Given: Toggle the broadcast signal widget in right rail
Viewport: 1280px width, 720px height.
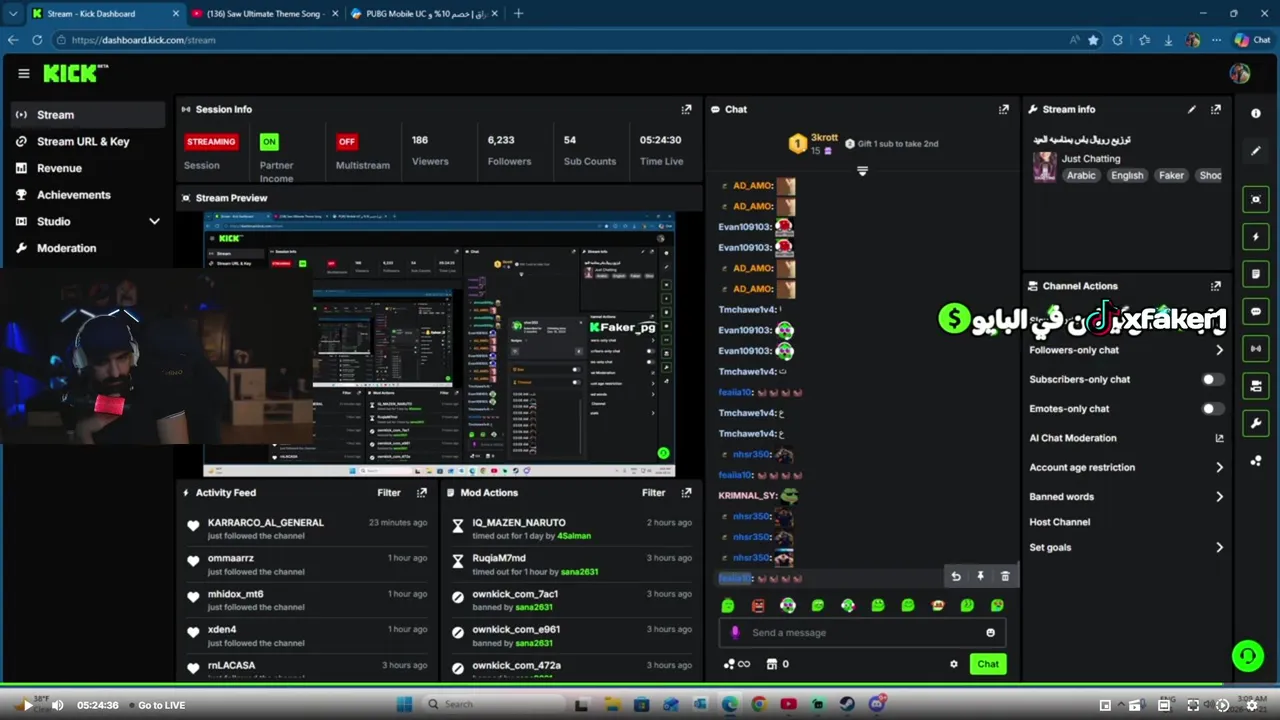Looking at the screenshot, I should (x=1256, y=349).
